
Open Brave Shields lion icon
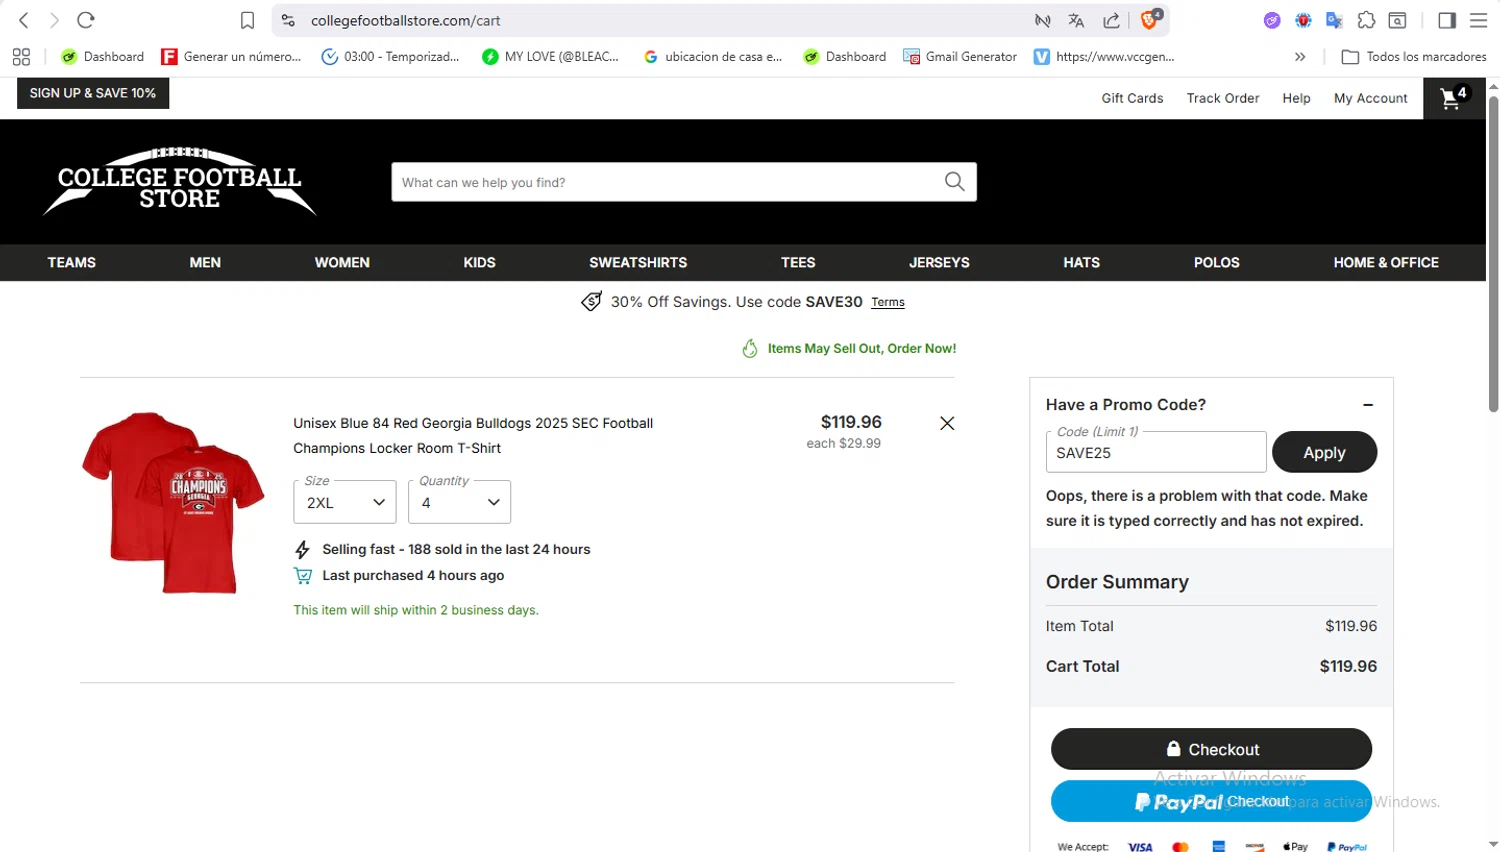tap(1150, 19)
